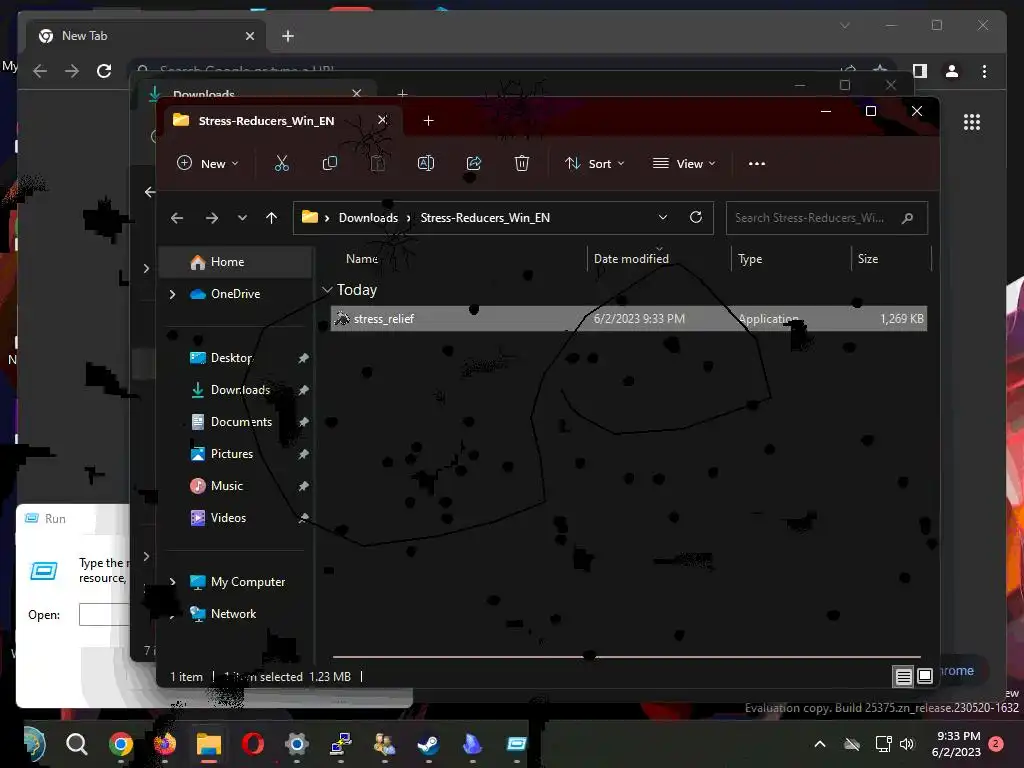The width and height of the screenshot is (1024, 768).
Task: Open Videos in the navigation pane
Action: [x=228, y=518]
